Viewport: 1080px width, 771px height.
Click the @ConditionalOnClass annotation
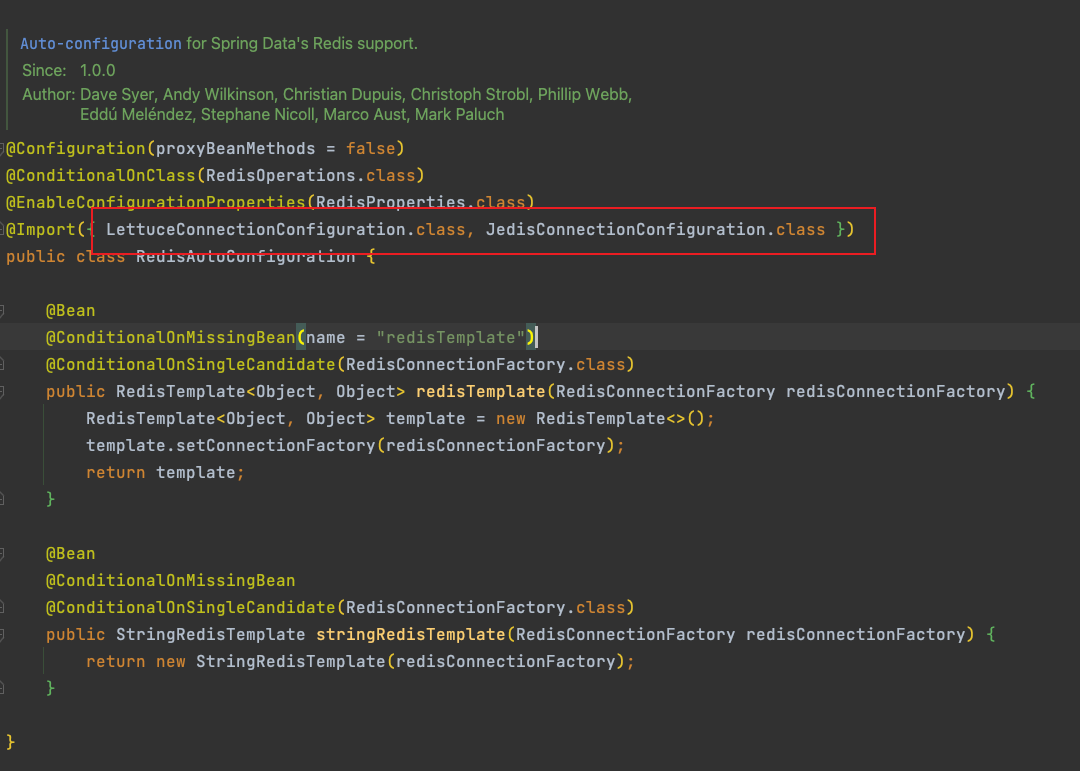point(101,175)
